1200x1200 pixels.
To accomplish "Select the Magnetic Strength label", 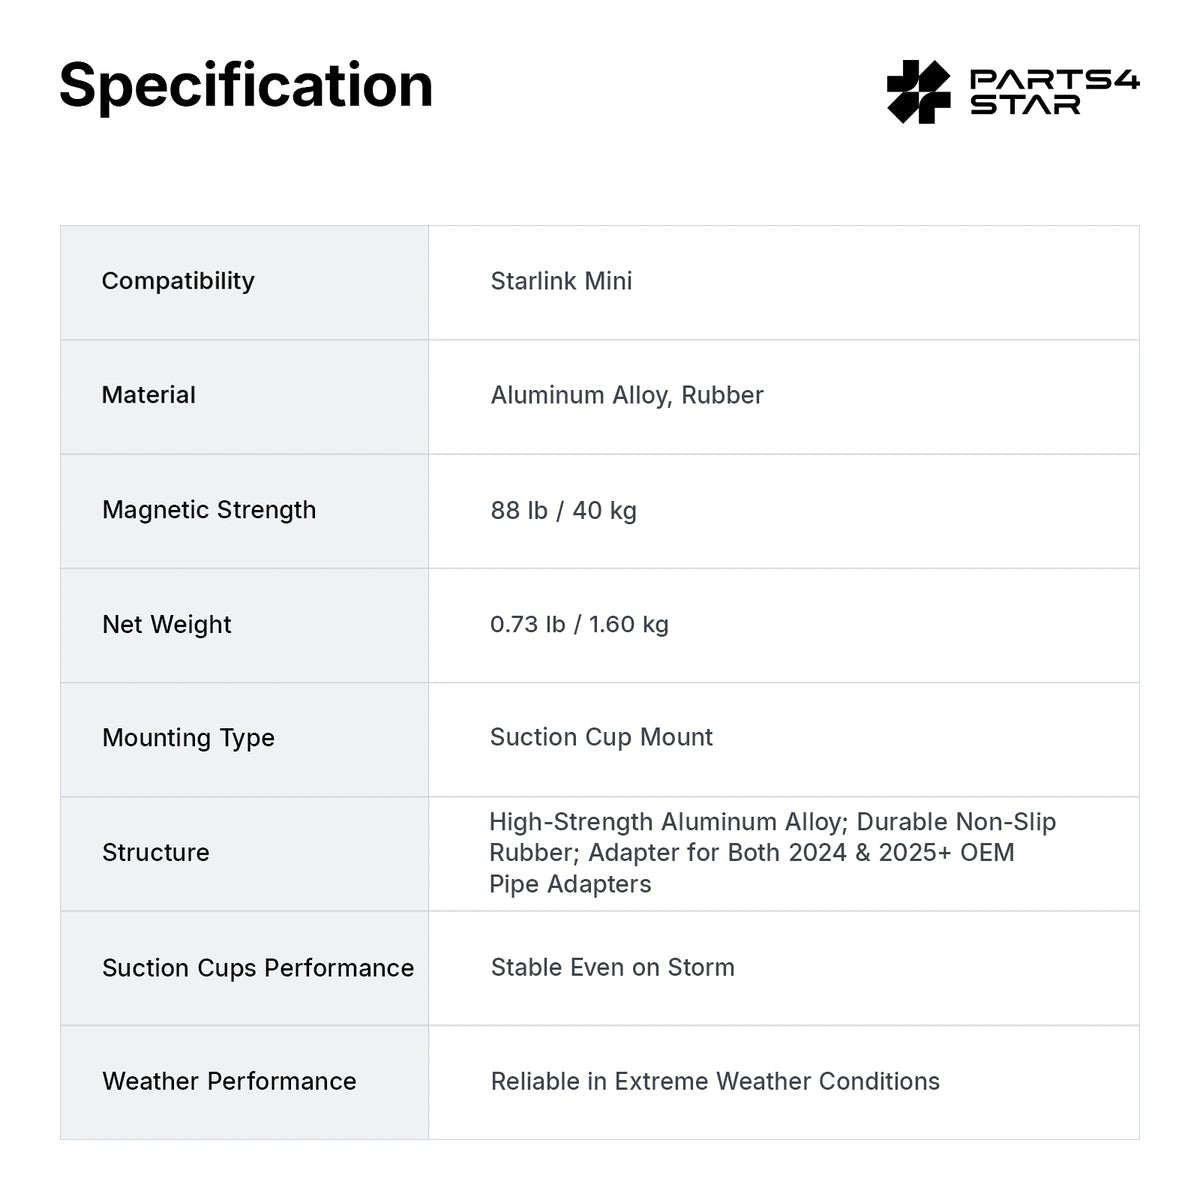I will coord(209,510).
